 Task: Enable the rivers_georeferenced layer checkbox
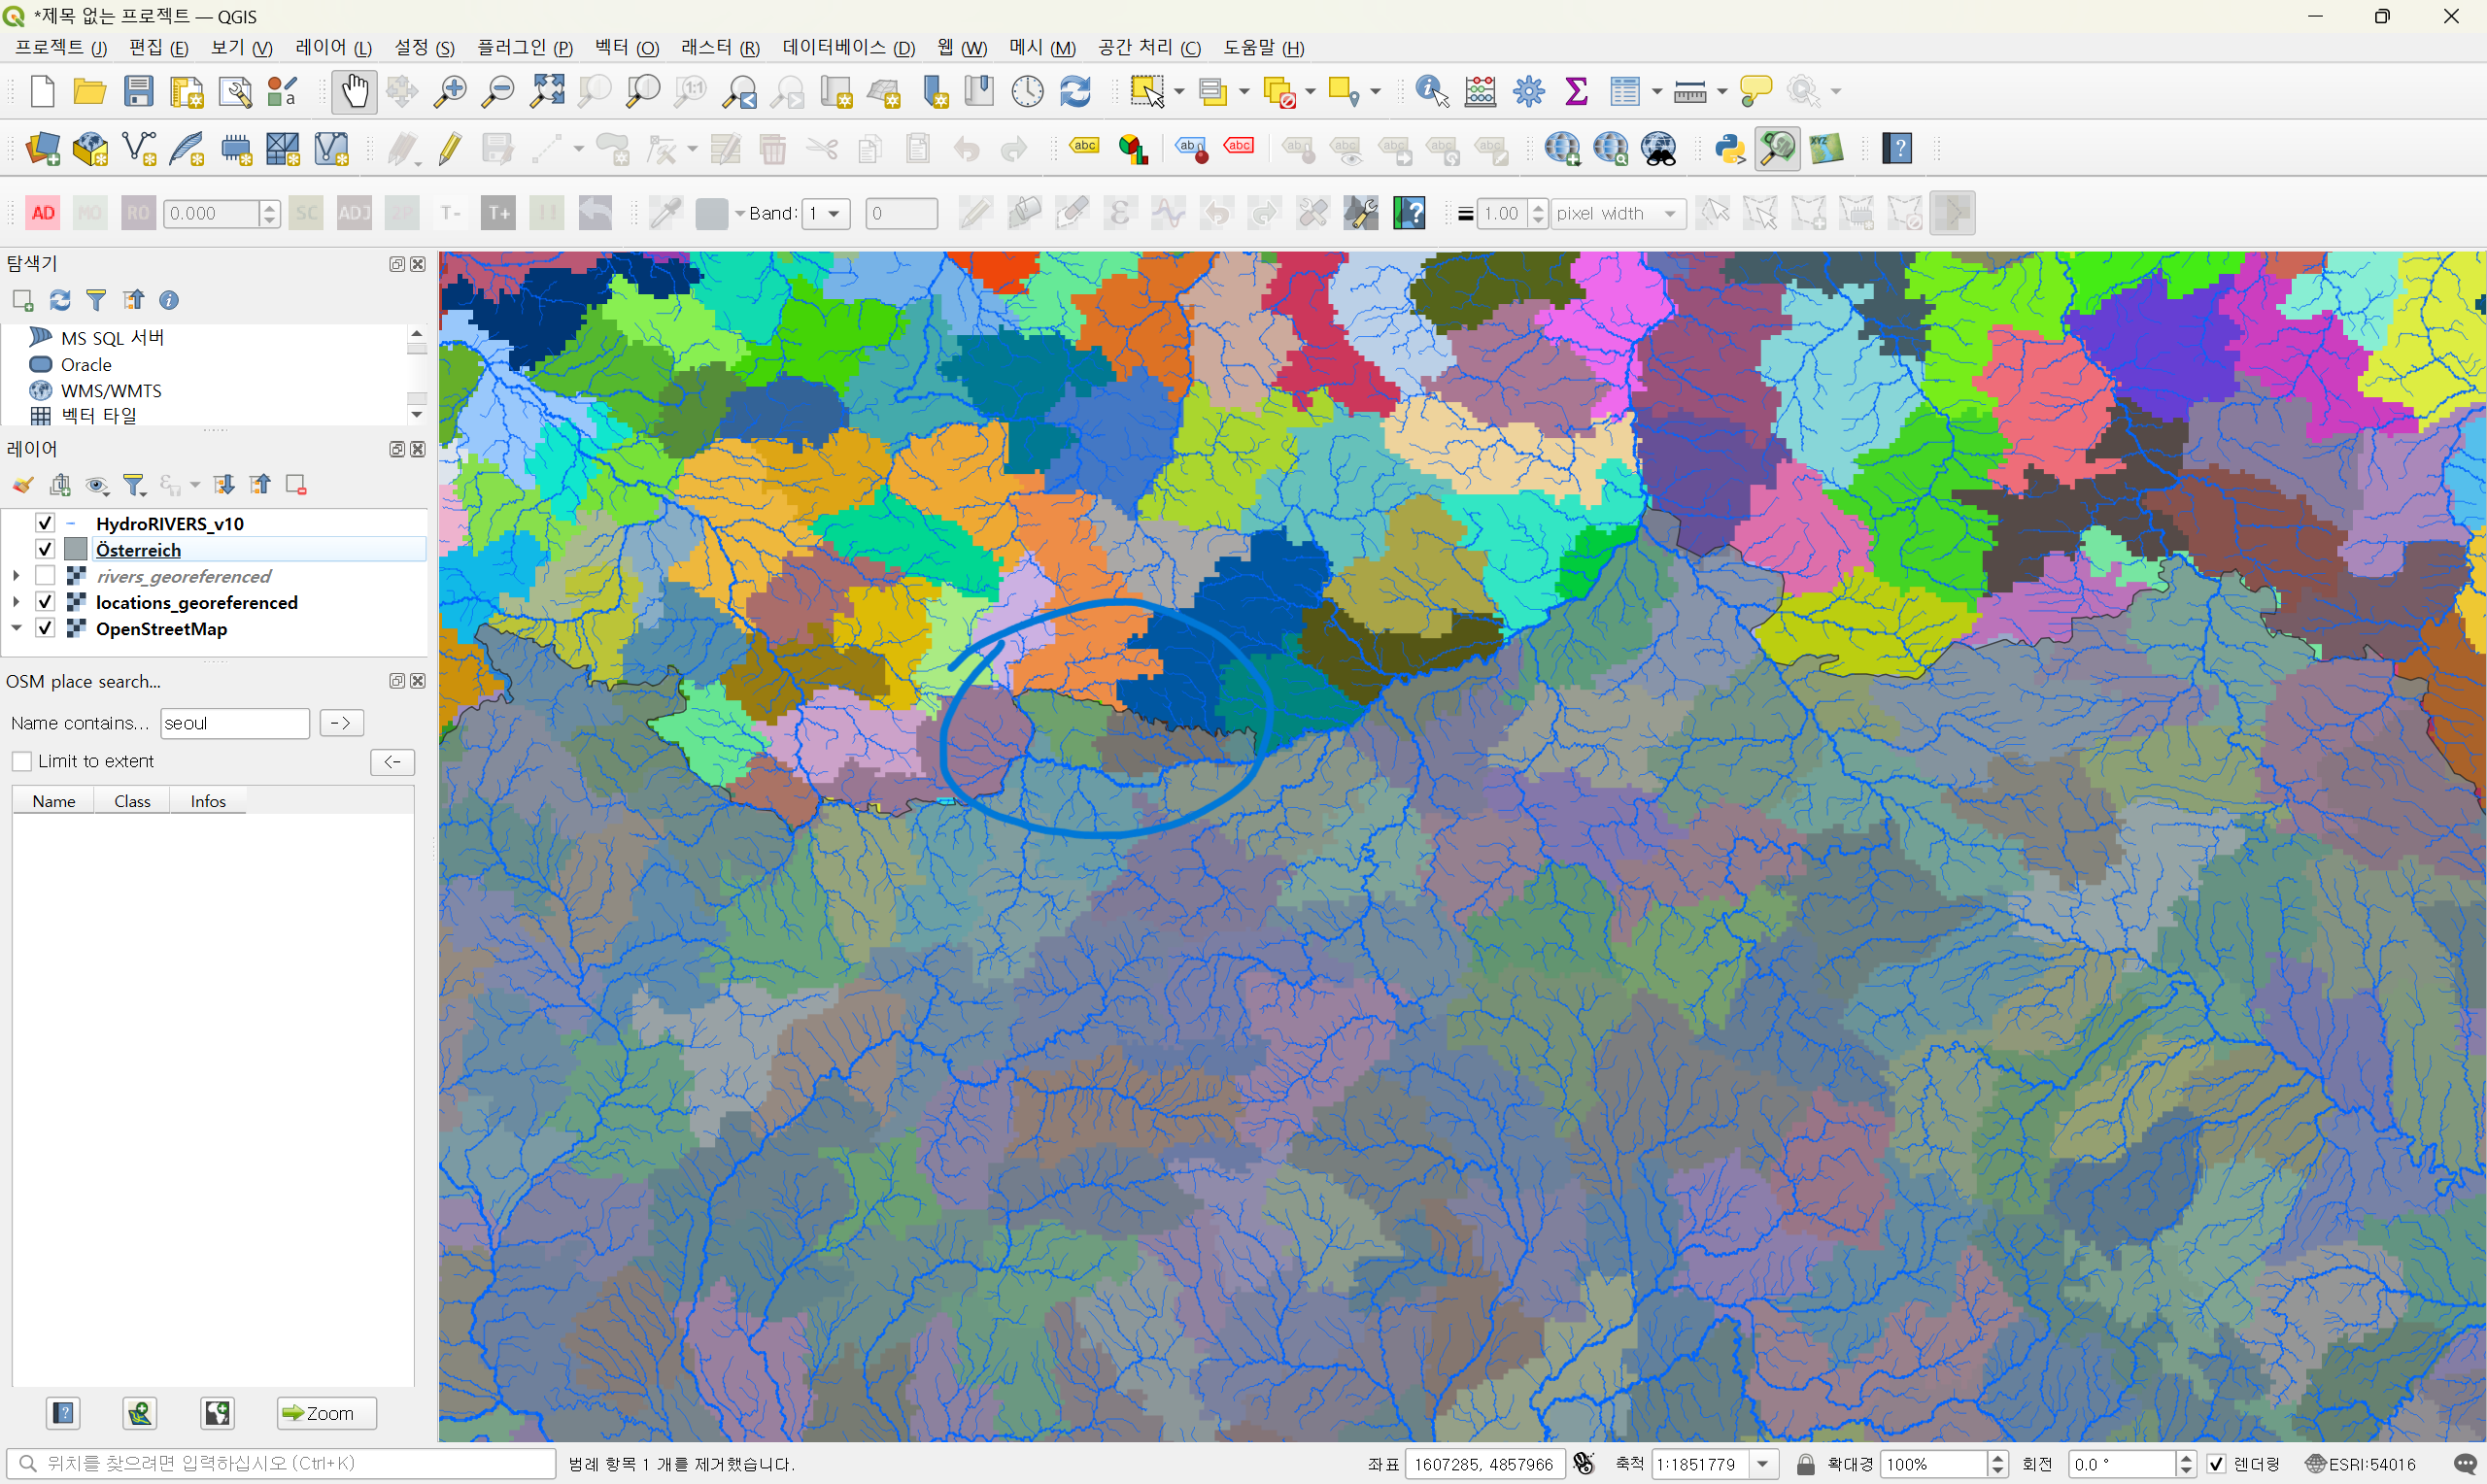click(45, 575)
